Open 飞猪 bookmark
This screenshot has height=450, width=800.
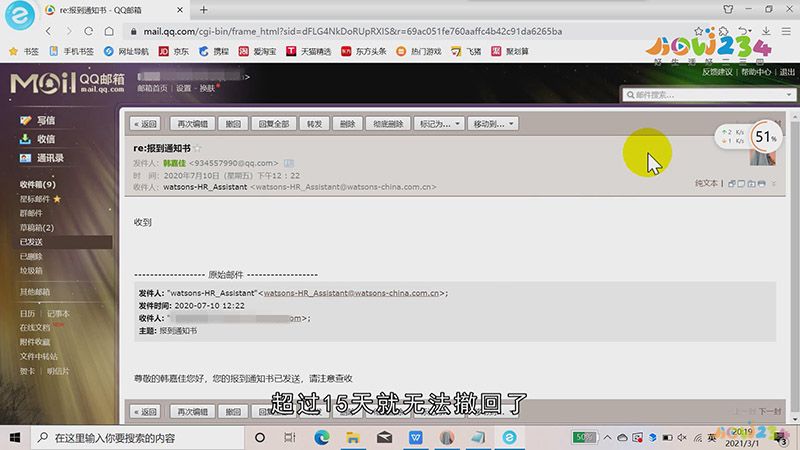tap(466, 51)
